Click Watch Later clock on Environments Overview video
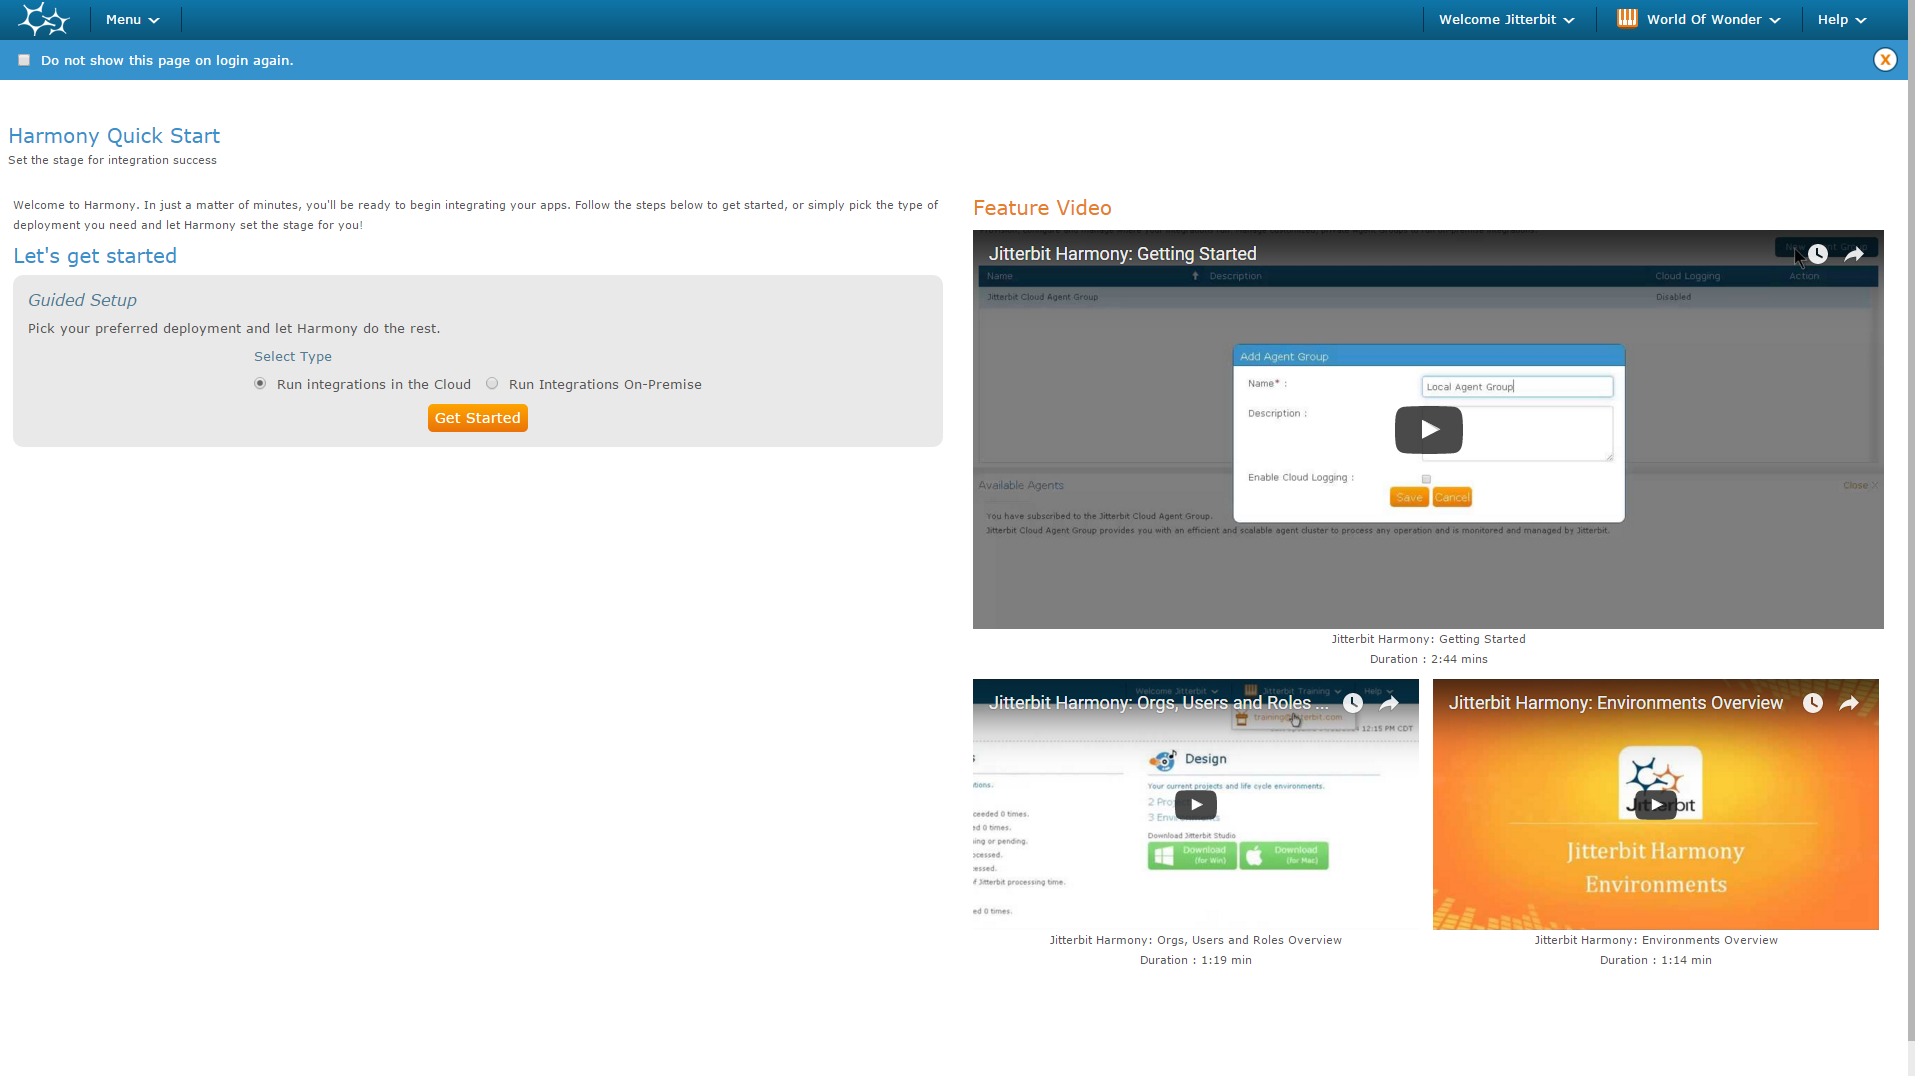The width and height of the screenshot is (1915, 1076). pyautogui.click(x=1813, y=703)
